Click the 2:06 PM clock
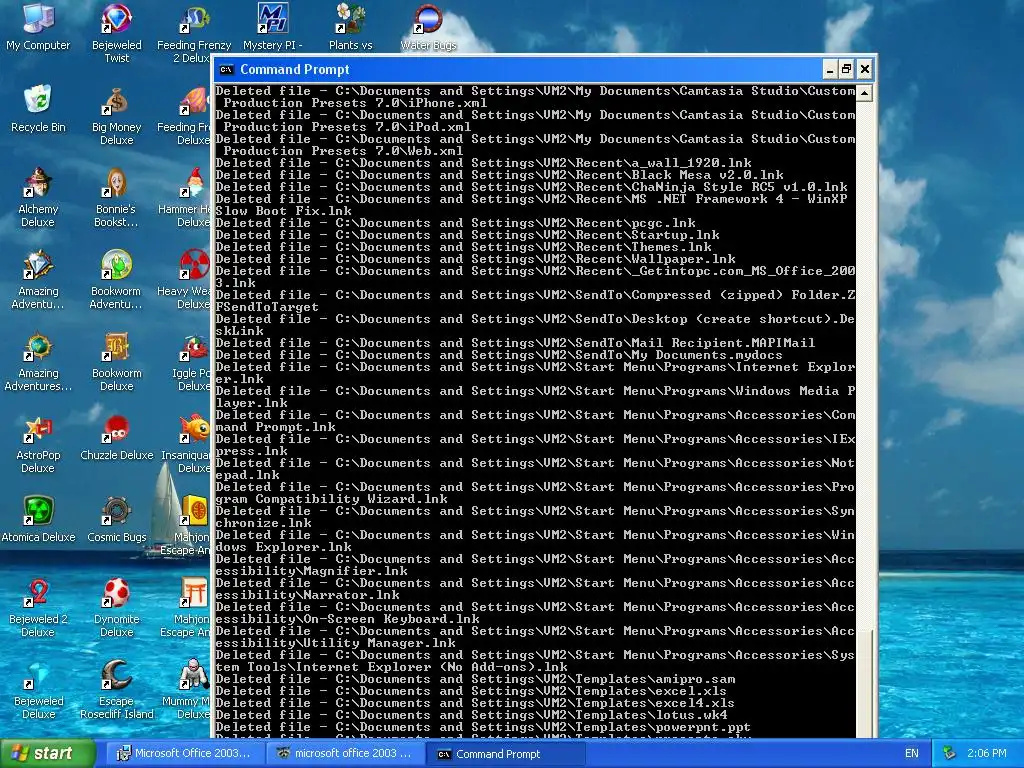This screenshot has height=768, width=1024. pos(986,753)
